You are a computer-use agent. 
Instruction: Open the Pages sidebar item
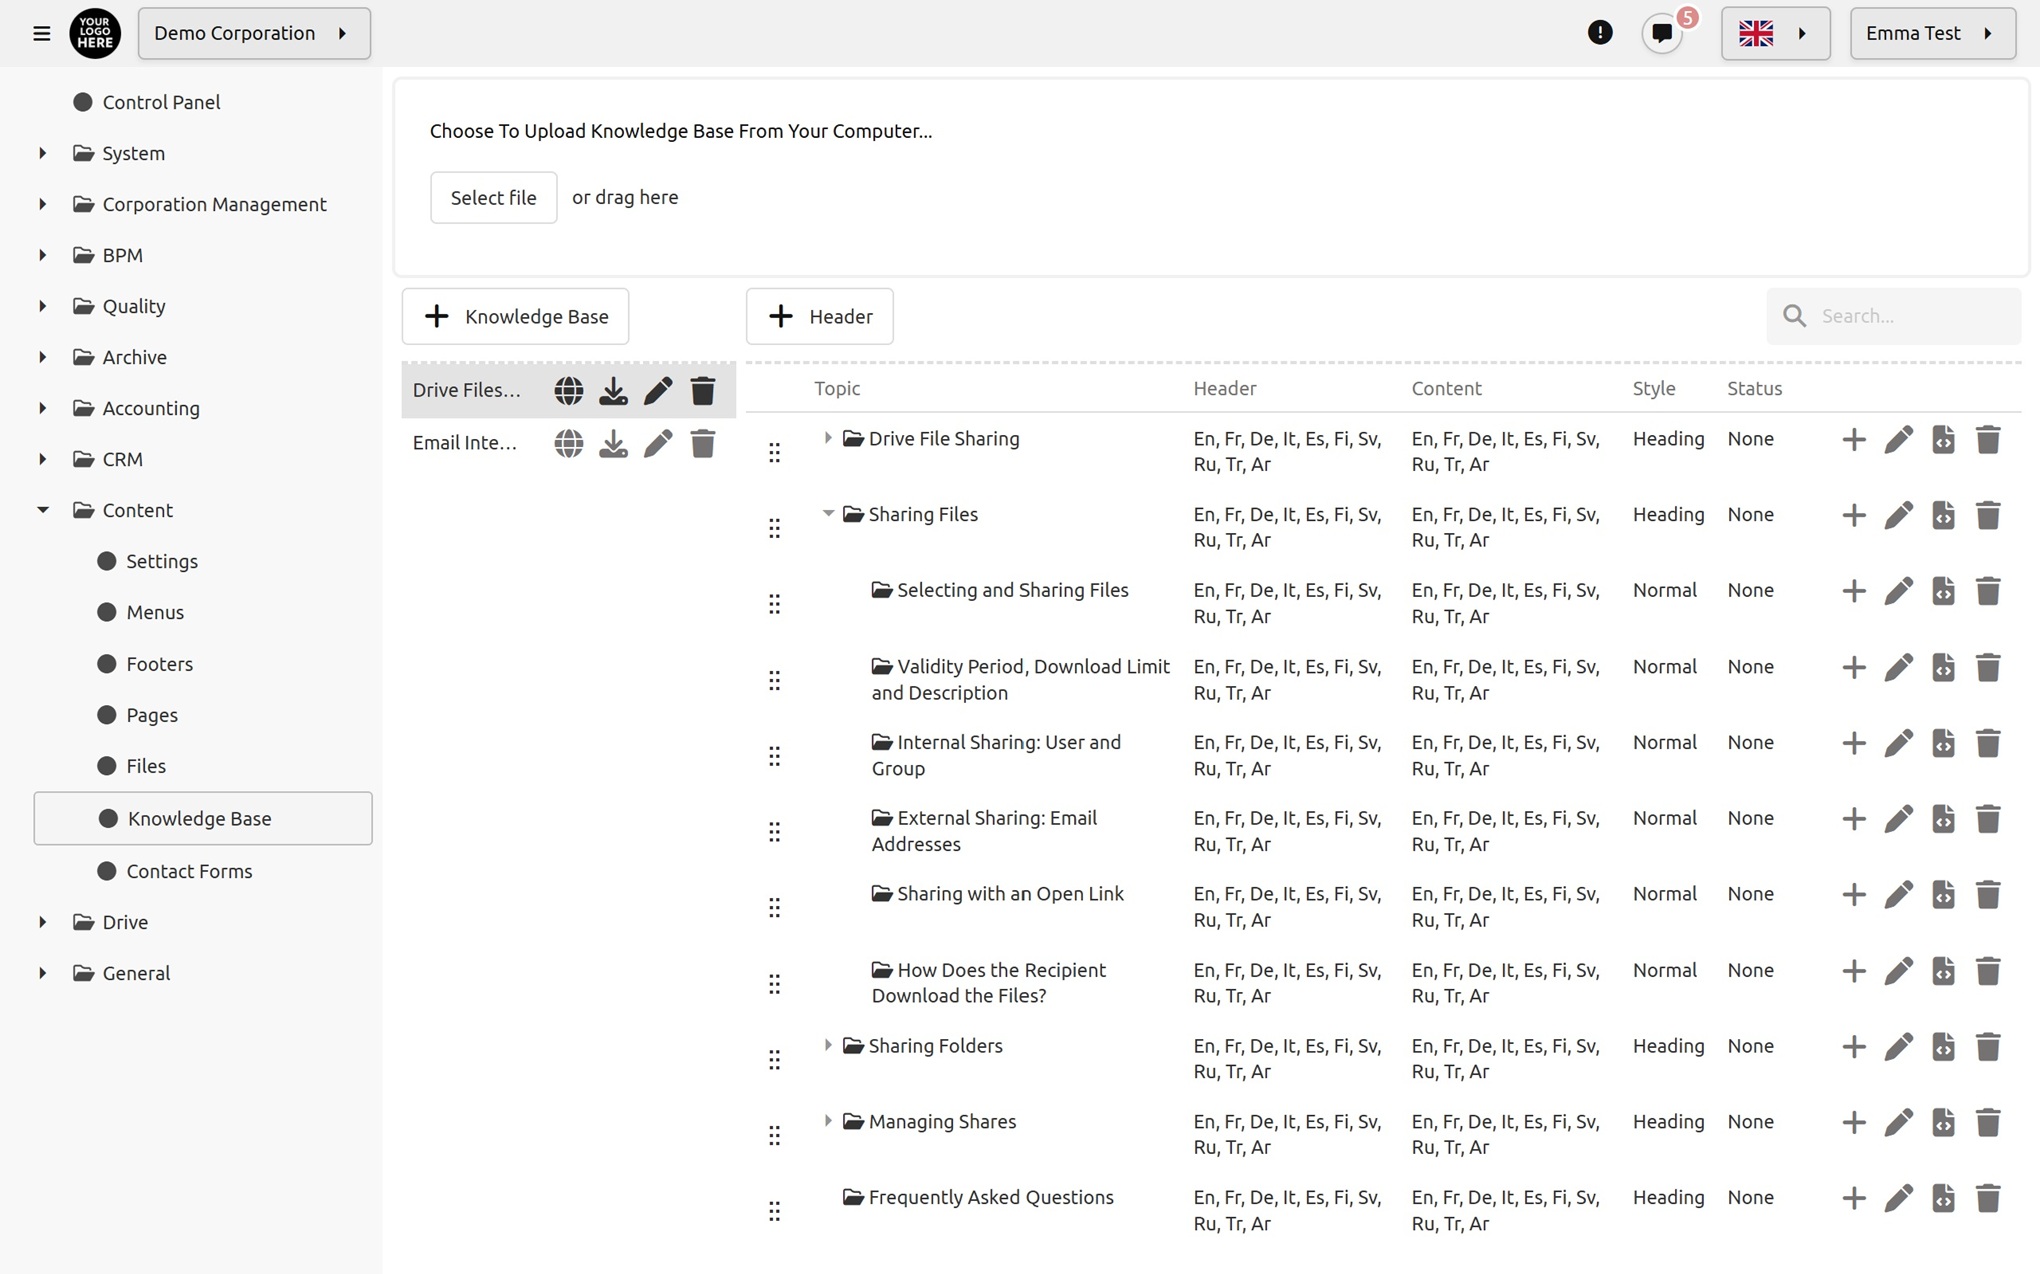click(x=138, y=715)
